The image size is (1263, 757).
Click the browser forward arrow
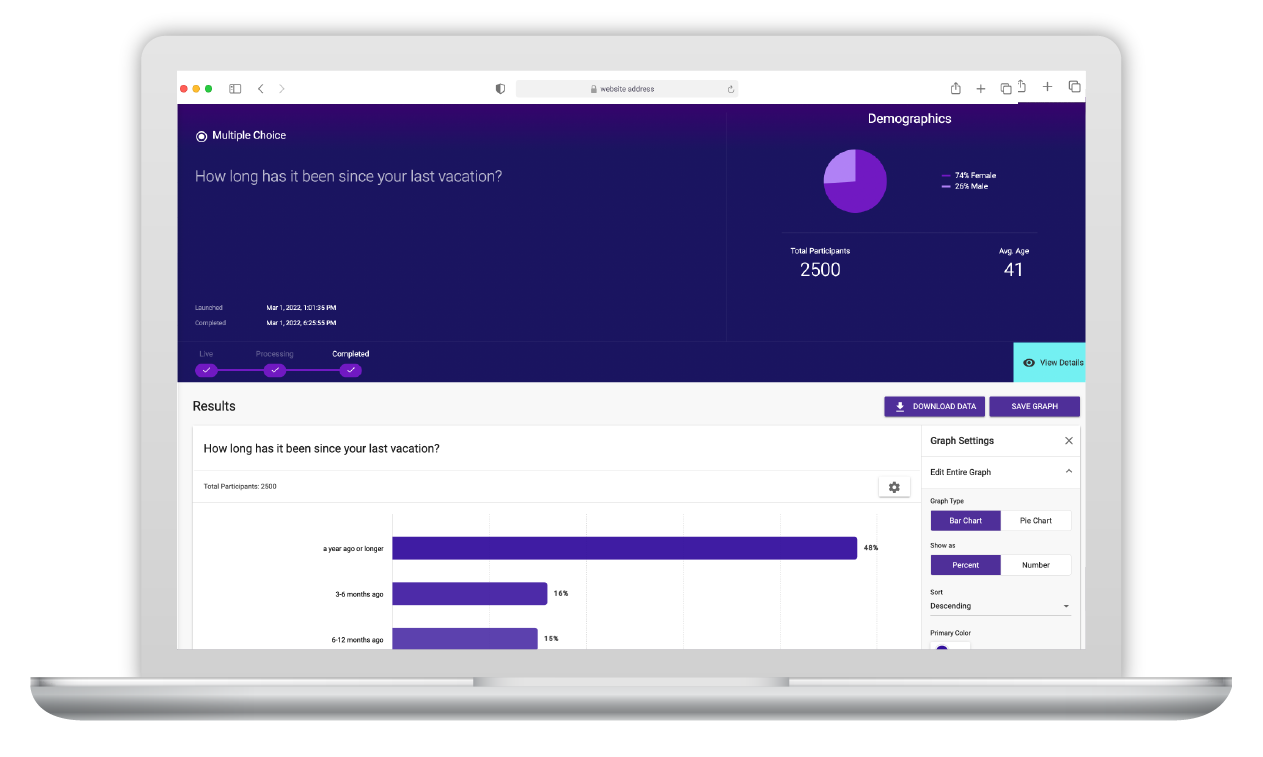coord(282,89)
